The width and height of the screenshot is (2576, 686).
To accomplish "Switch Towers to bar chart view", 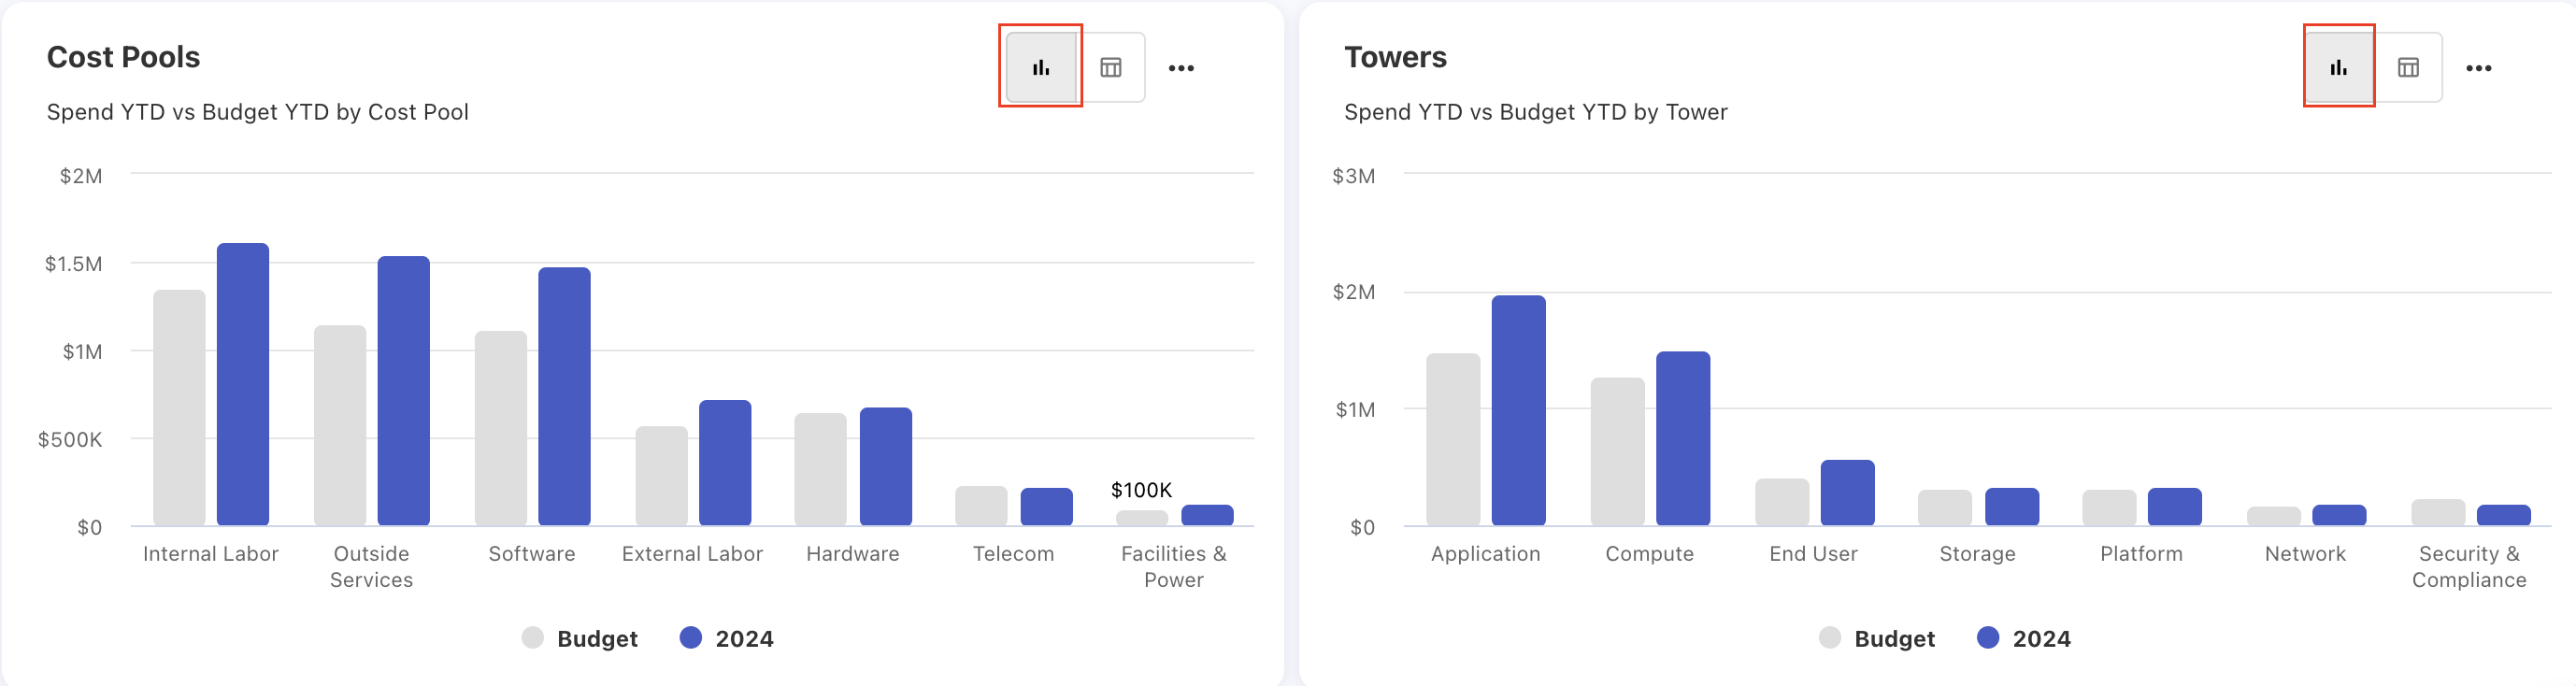I will [2338, 67].
